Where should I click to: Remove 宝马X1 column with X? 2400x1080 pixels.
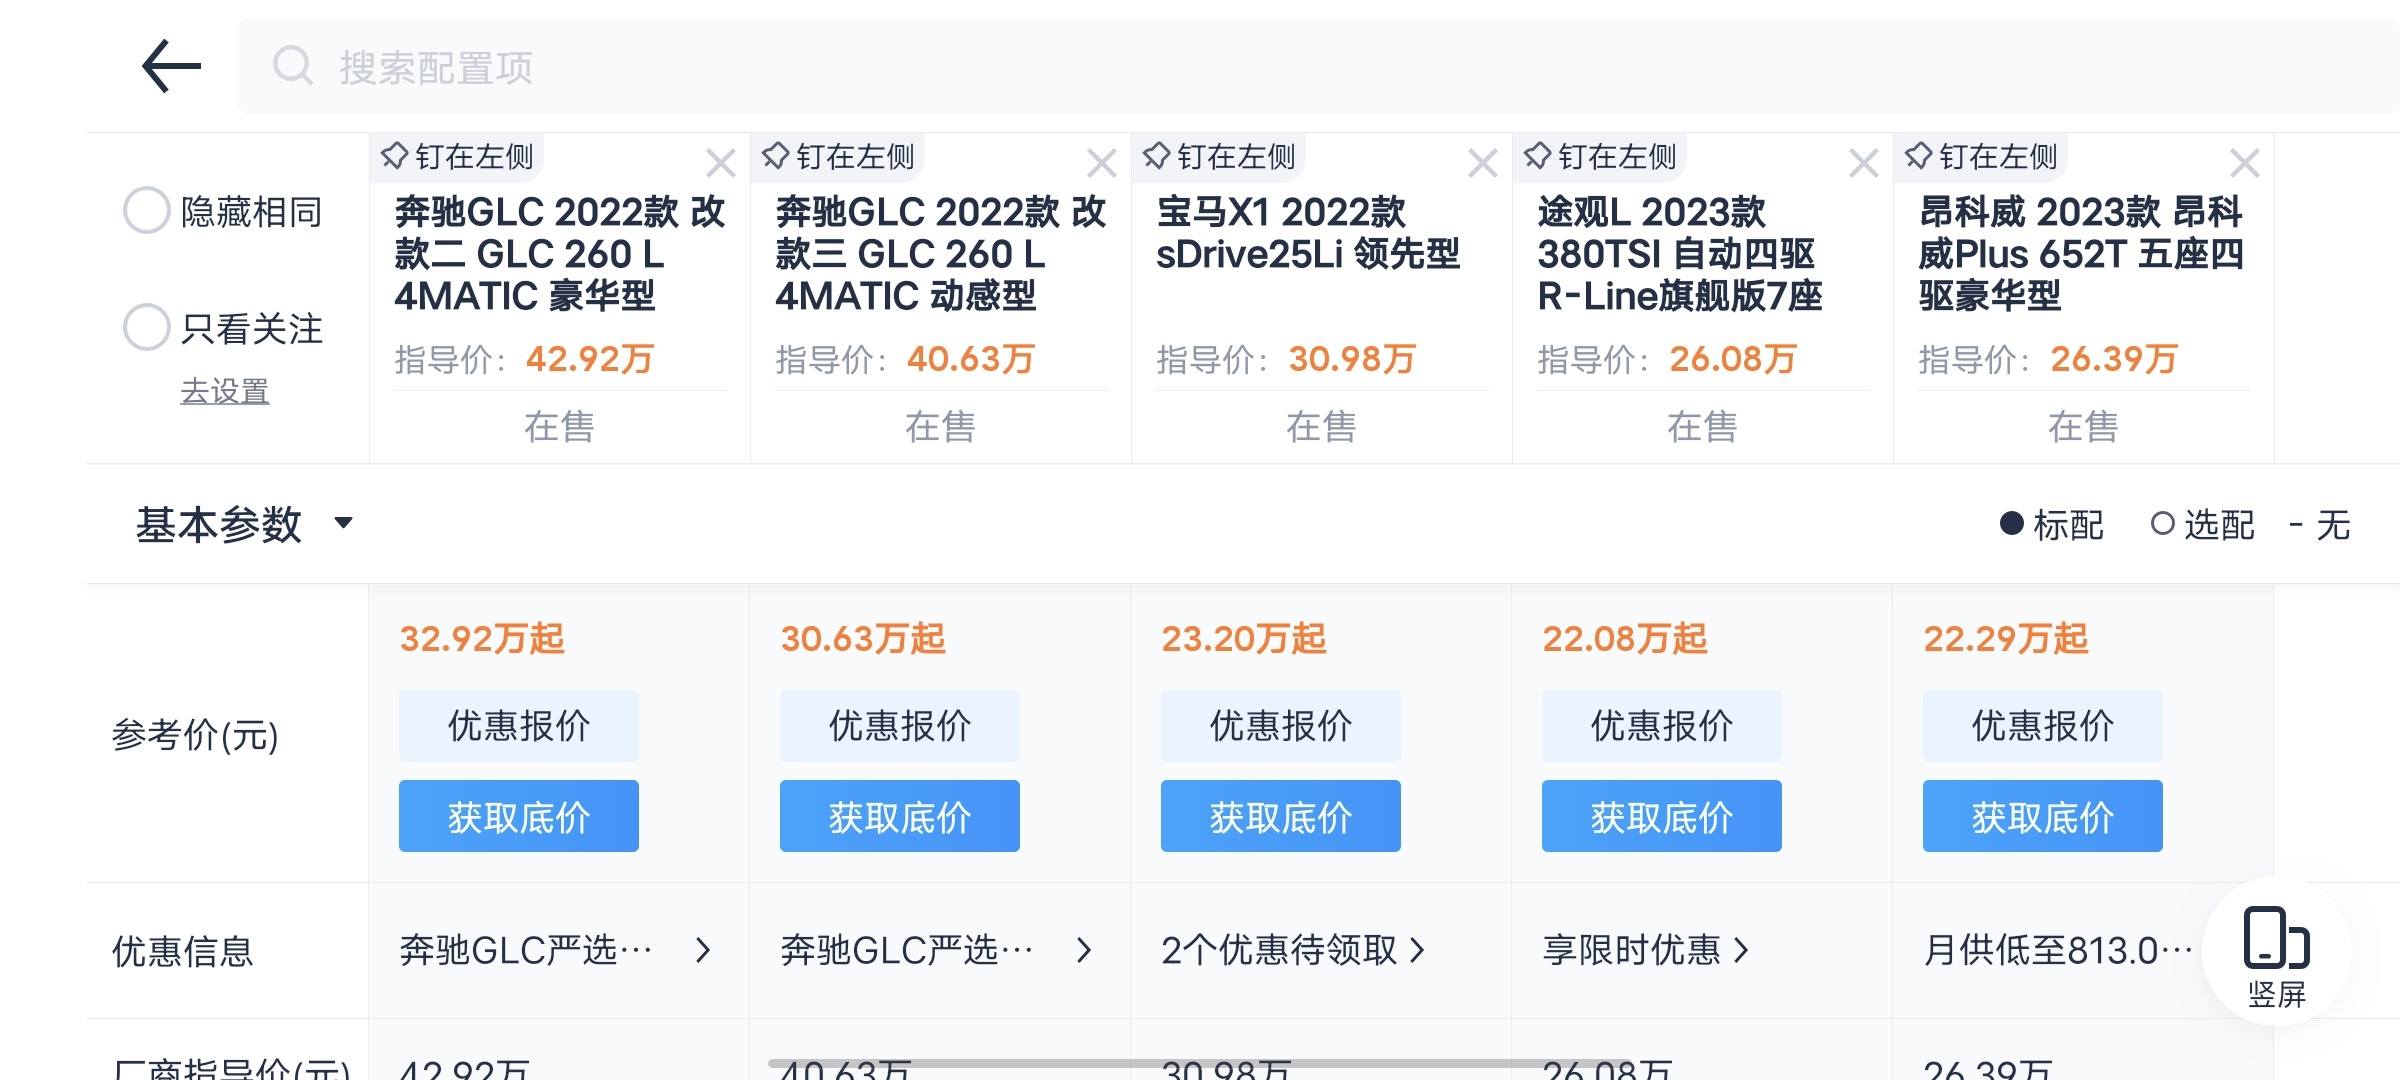coord(1482,163)
